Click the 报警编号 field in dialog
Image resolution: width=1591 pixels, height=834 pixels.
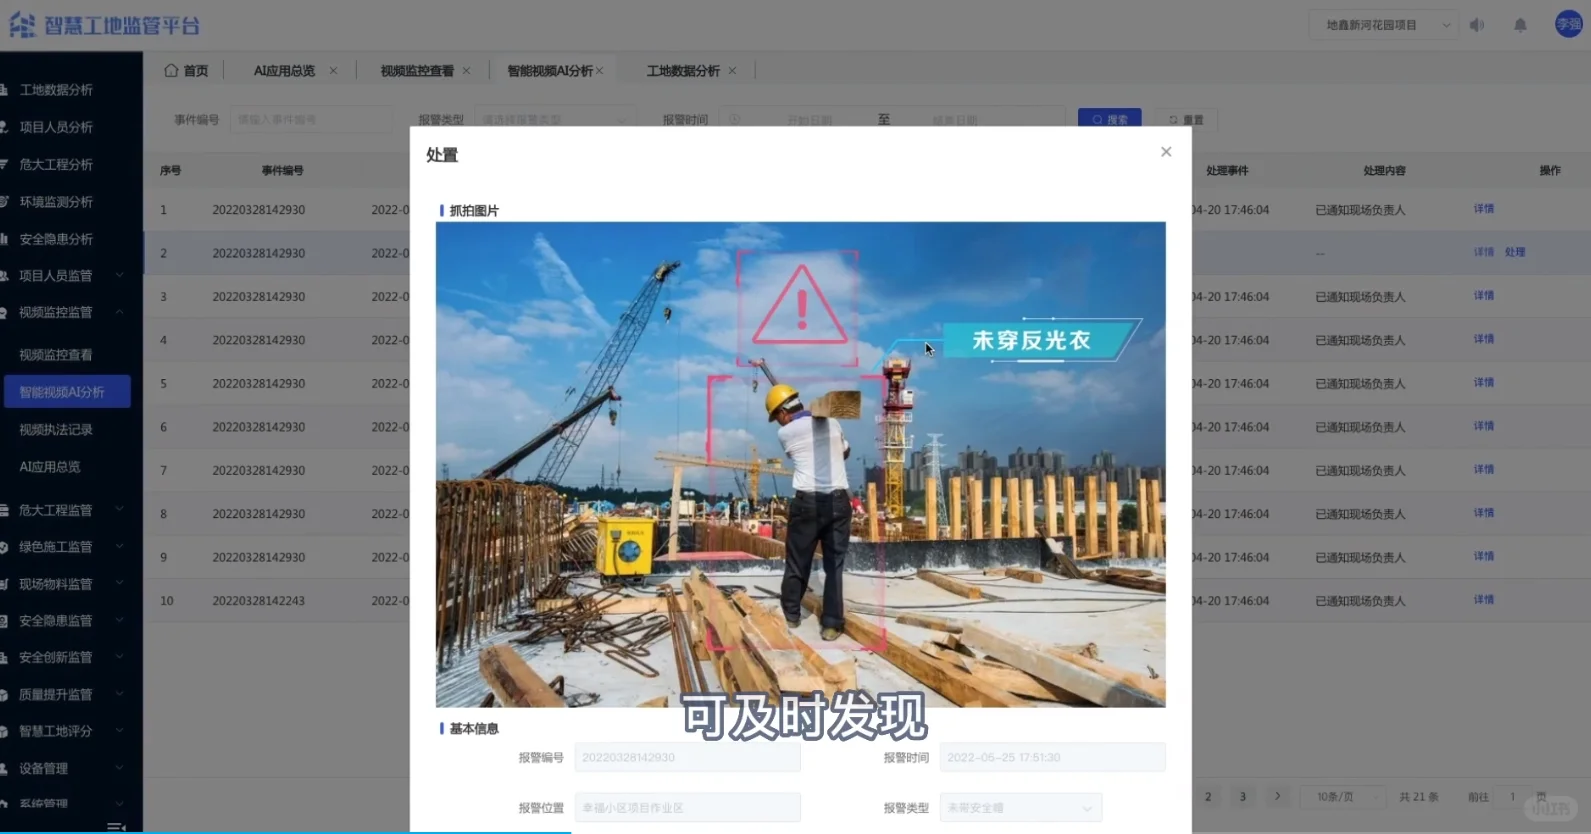687,757
